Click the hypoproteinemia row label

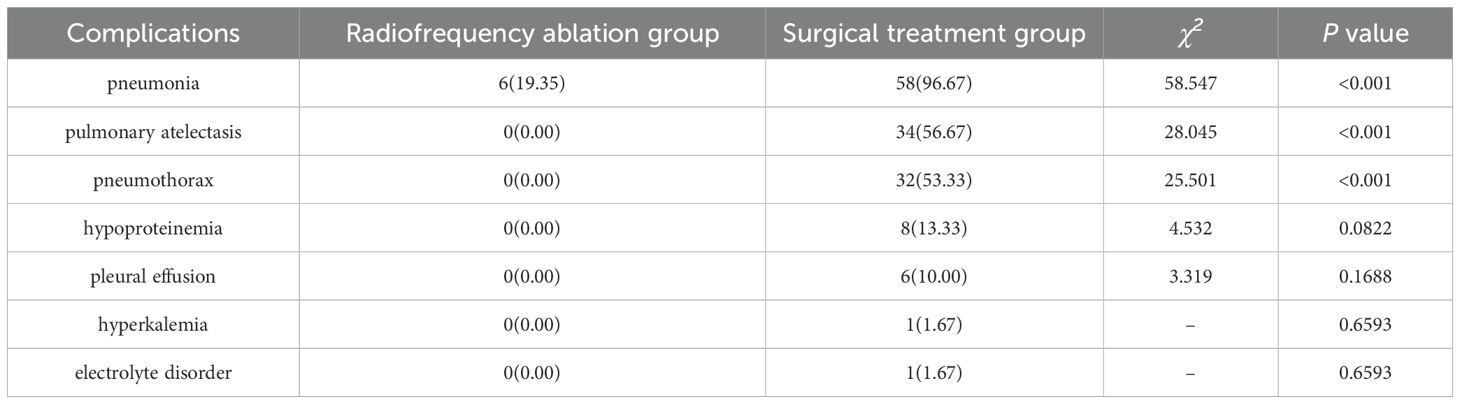[x=154, y=228]
